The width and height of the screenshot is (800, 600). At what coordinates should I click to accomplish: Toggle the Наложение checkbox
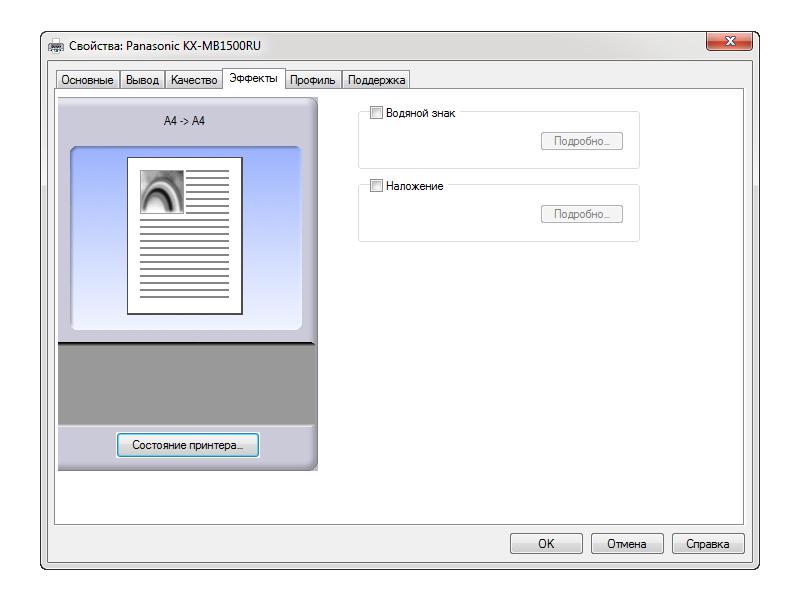[x=376, y=186]
